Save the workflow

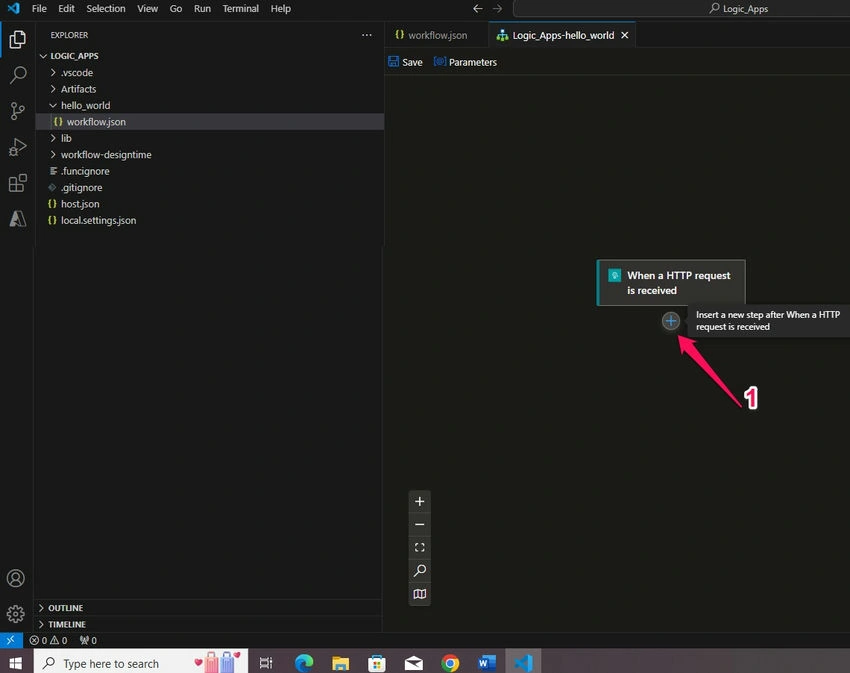pos(405,62)
